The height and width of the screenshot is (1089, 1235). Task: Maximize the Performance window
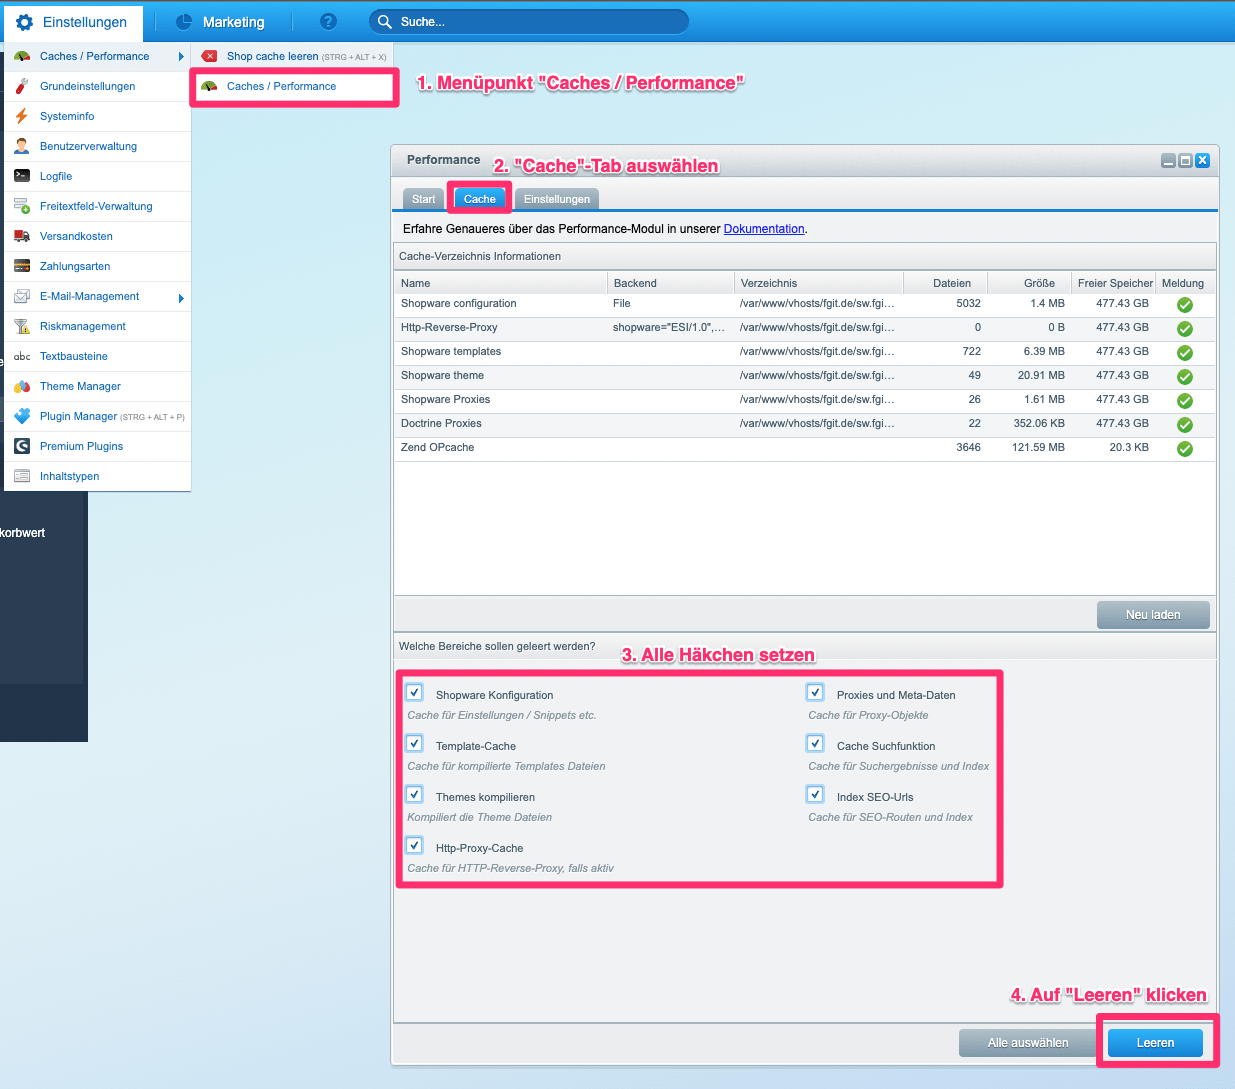point(1185,161)
